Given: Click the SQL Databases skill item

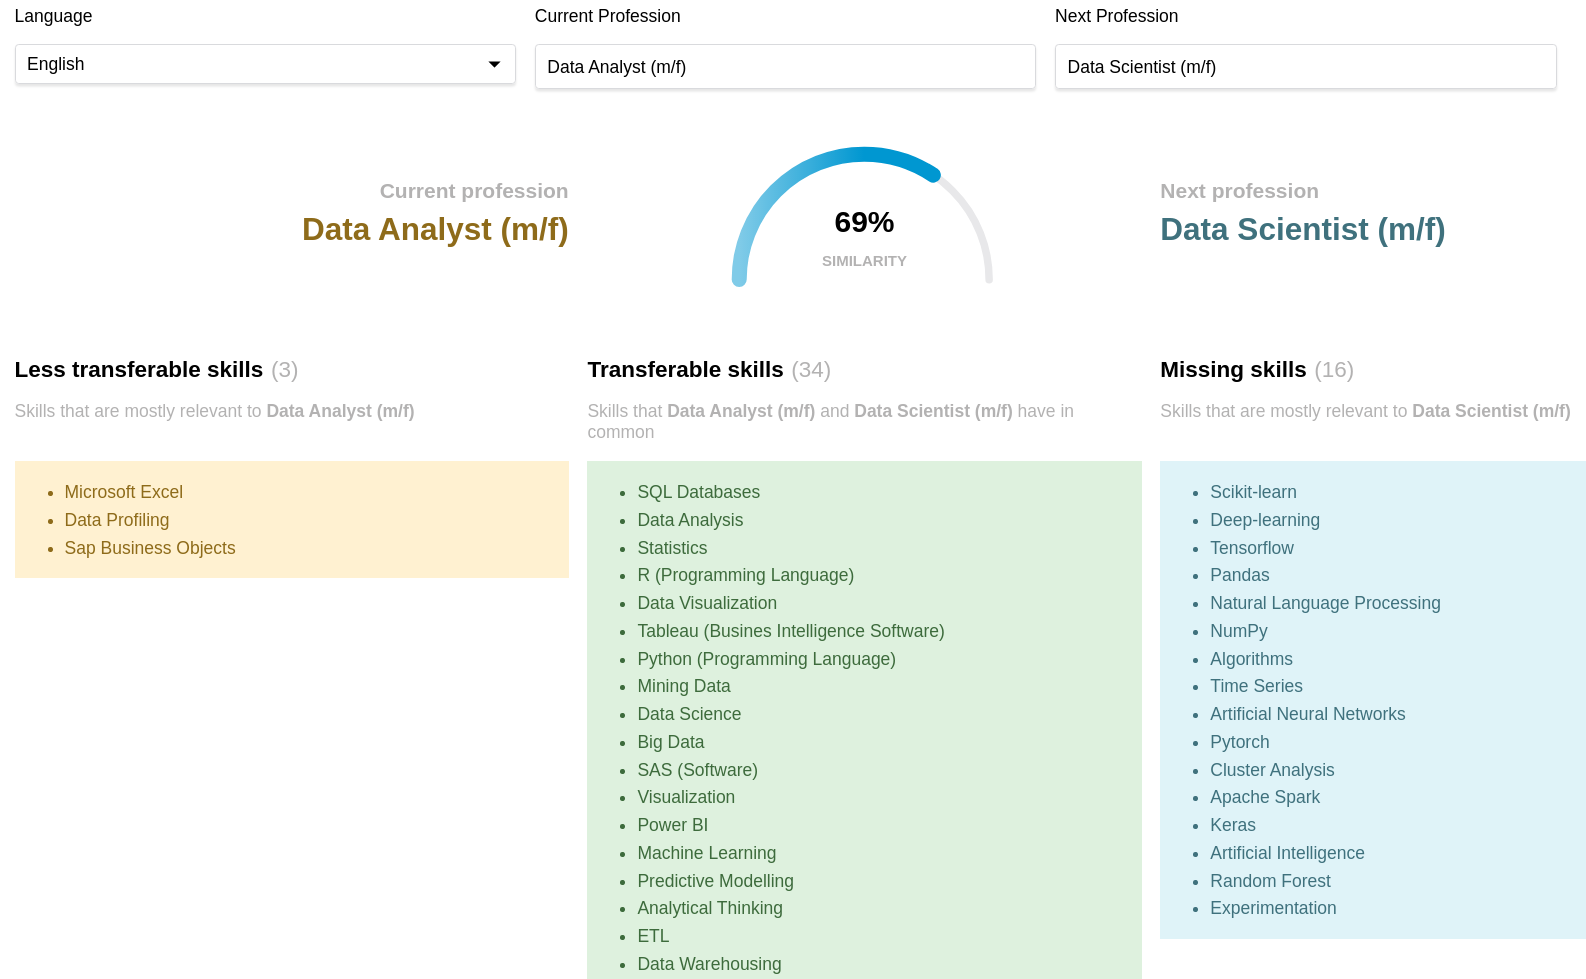Looking at the screenshot, I should coord(698,492).
